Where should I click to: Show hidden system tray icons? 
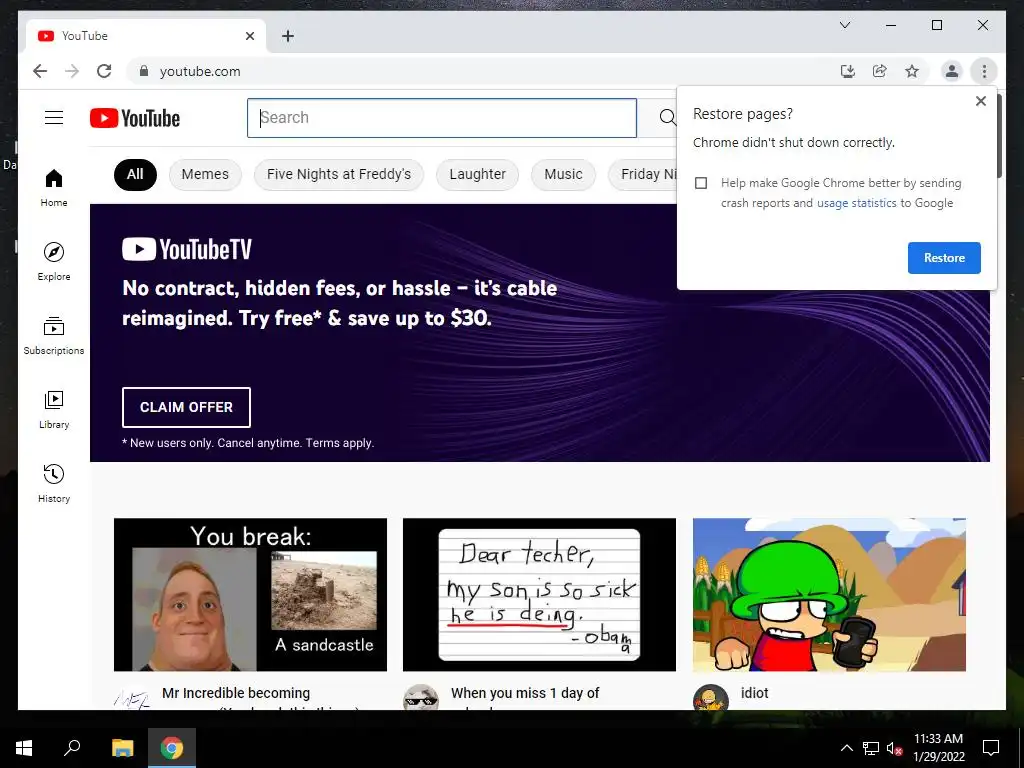(x=846, y=748)
